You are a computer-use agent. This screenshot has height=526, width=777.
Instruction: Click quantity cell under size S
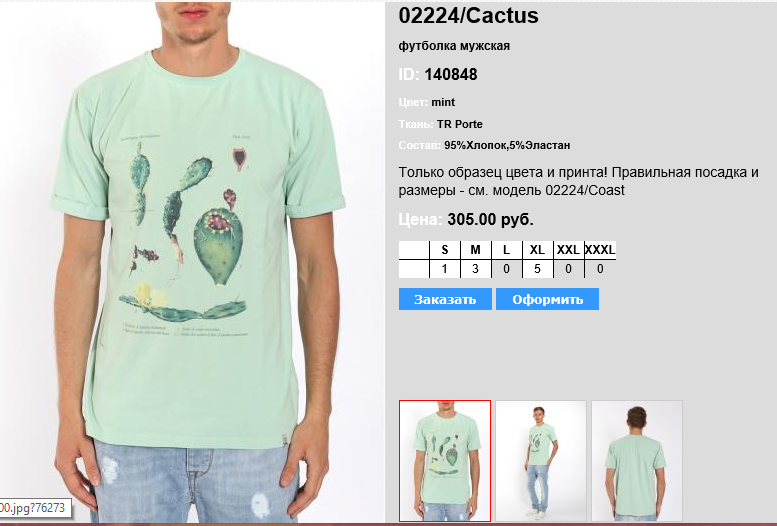coord(444,269)
